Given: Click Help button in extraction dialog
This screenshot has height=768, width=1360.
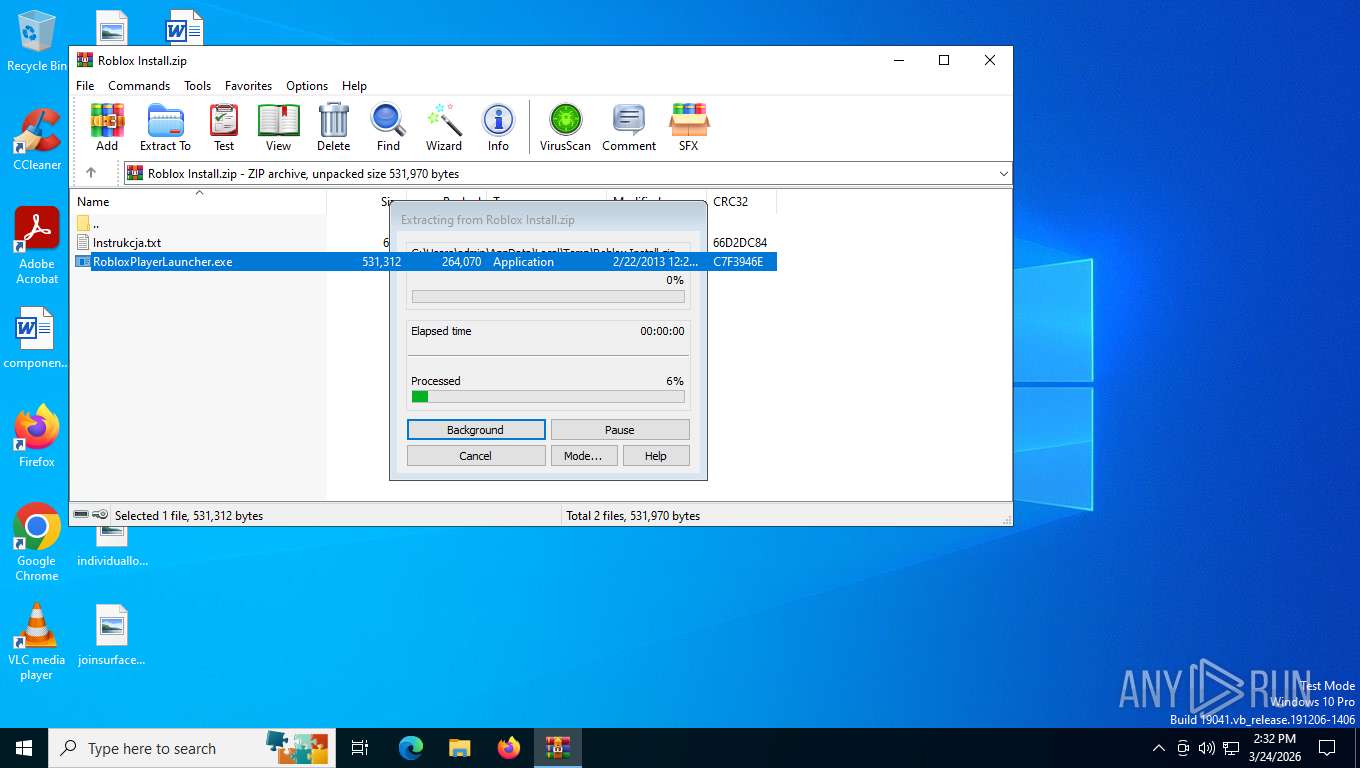Looking at the screenshot, I should [x=656, y=456].
